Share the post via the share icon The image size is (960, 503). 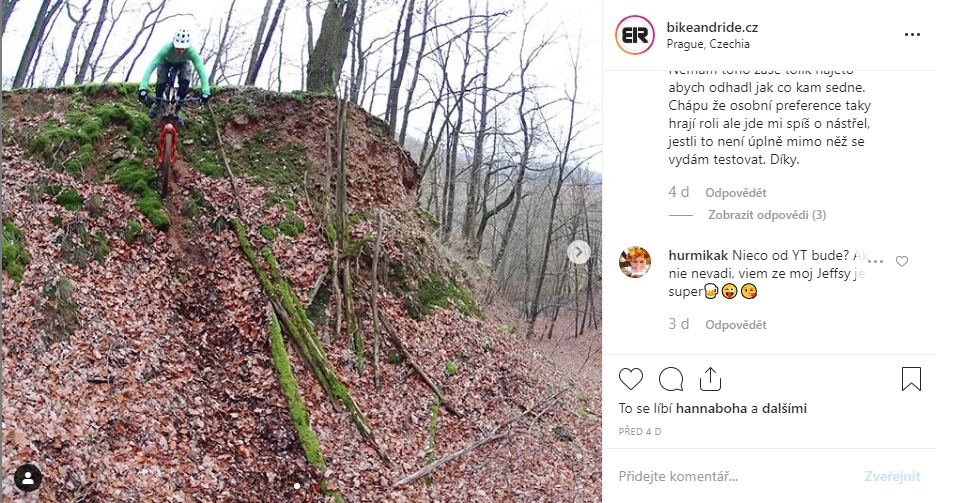click(x=710, y=379)
